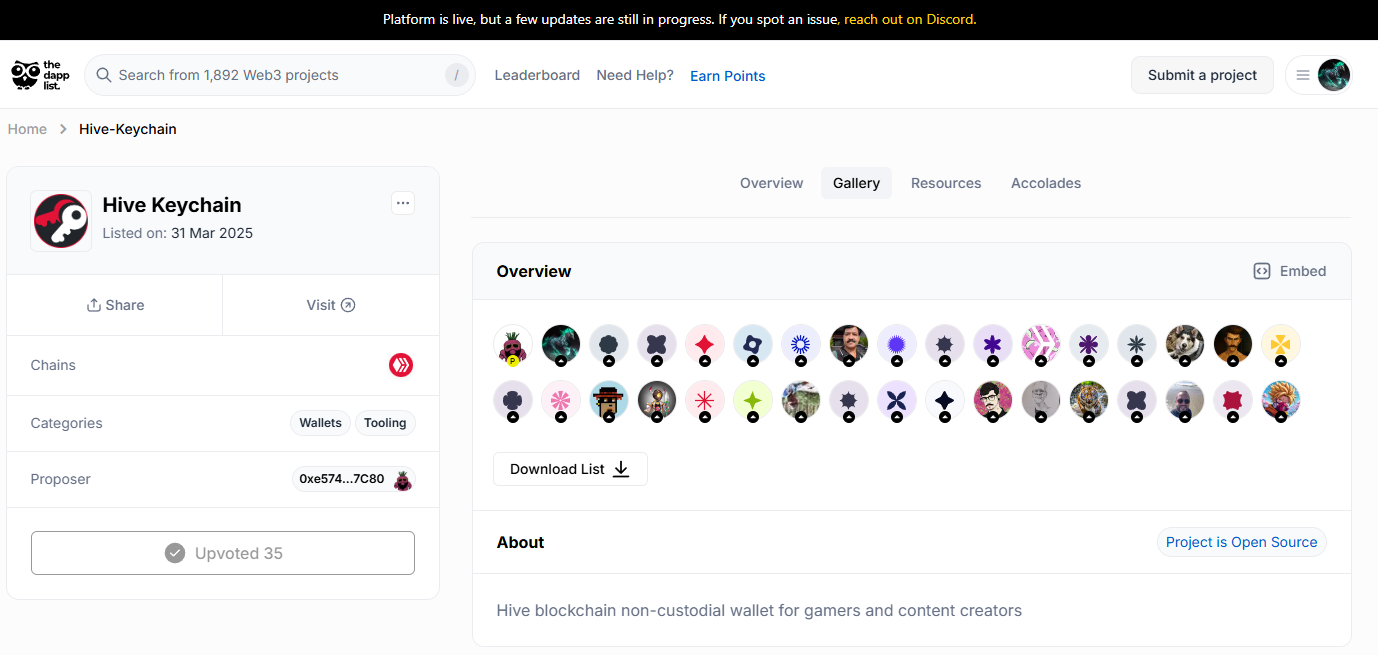This screenshot has height=655, width=1378.
Task: Open the Earn Points link
Action: (x=728, y=76)
